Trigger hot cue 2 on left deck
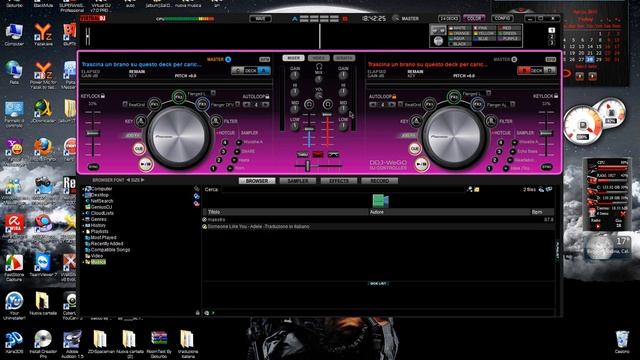 click(219, 160)
